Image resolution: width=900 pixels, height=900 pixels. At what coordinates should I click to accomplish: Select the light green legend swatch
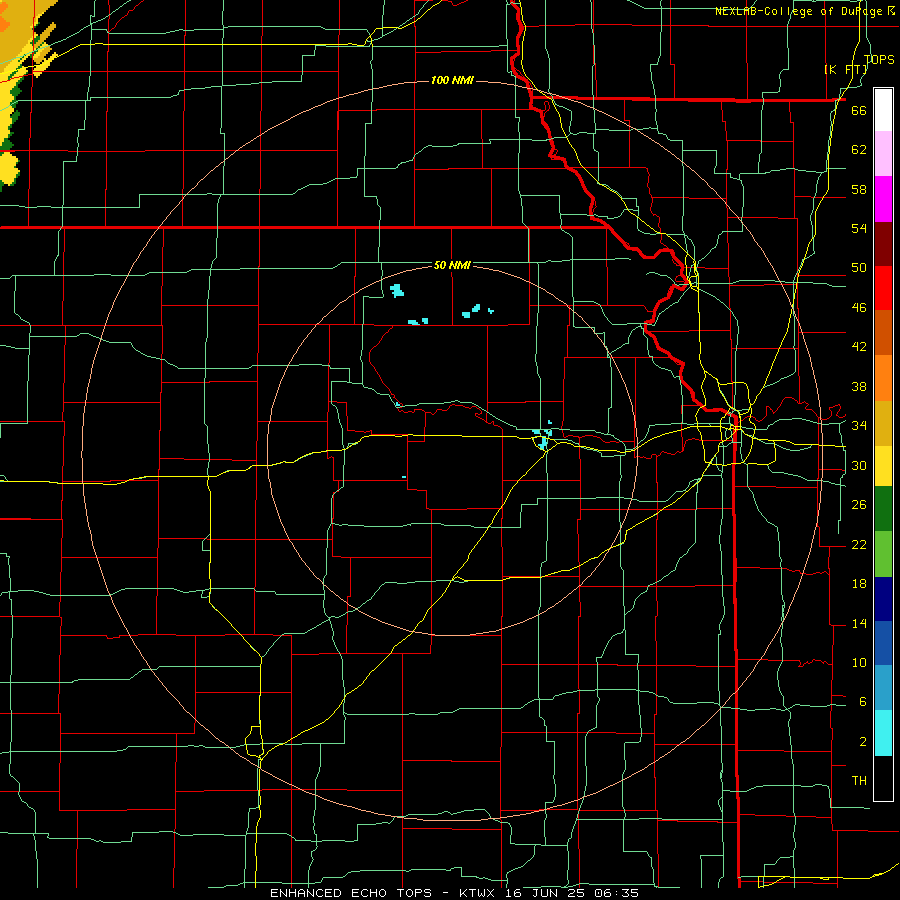[x=883, y=554]
